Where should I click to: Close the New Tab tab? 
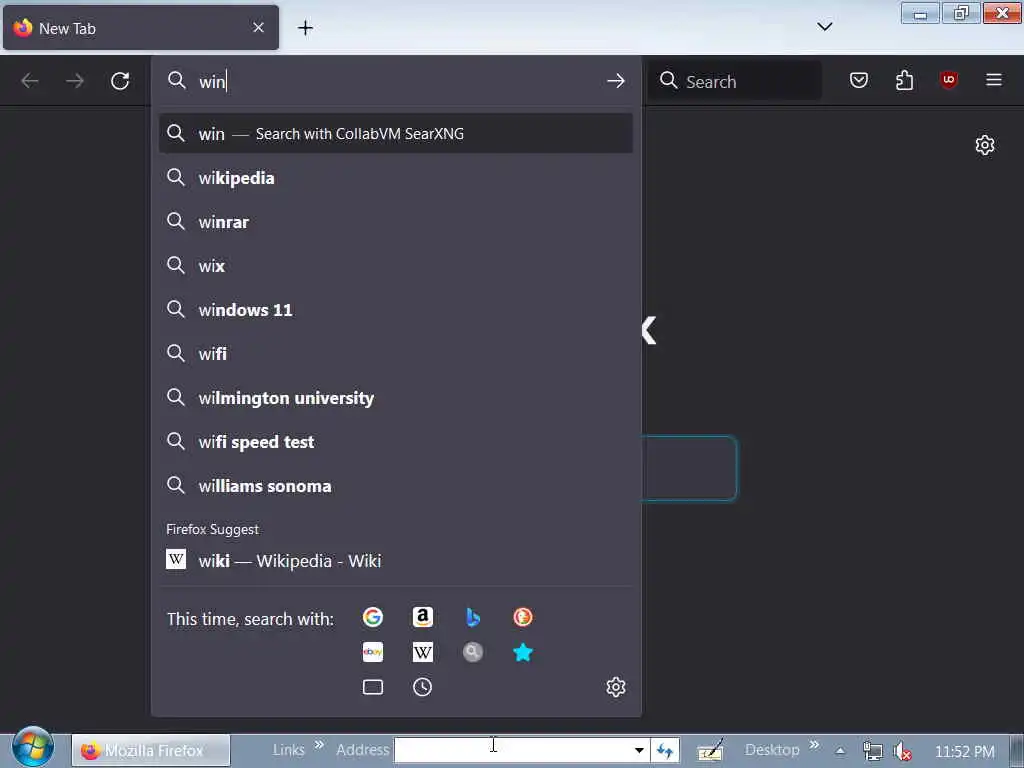[259, 27]
